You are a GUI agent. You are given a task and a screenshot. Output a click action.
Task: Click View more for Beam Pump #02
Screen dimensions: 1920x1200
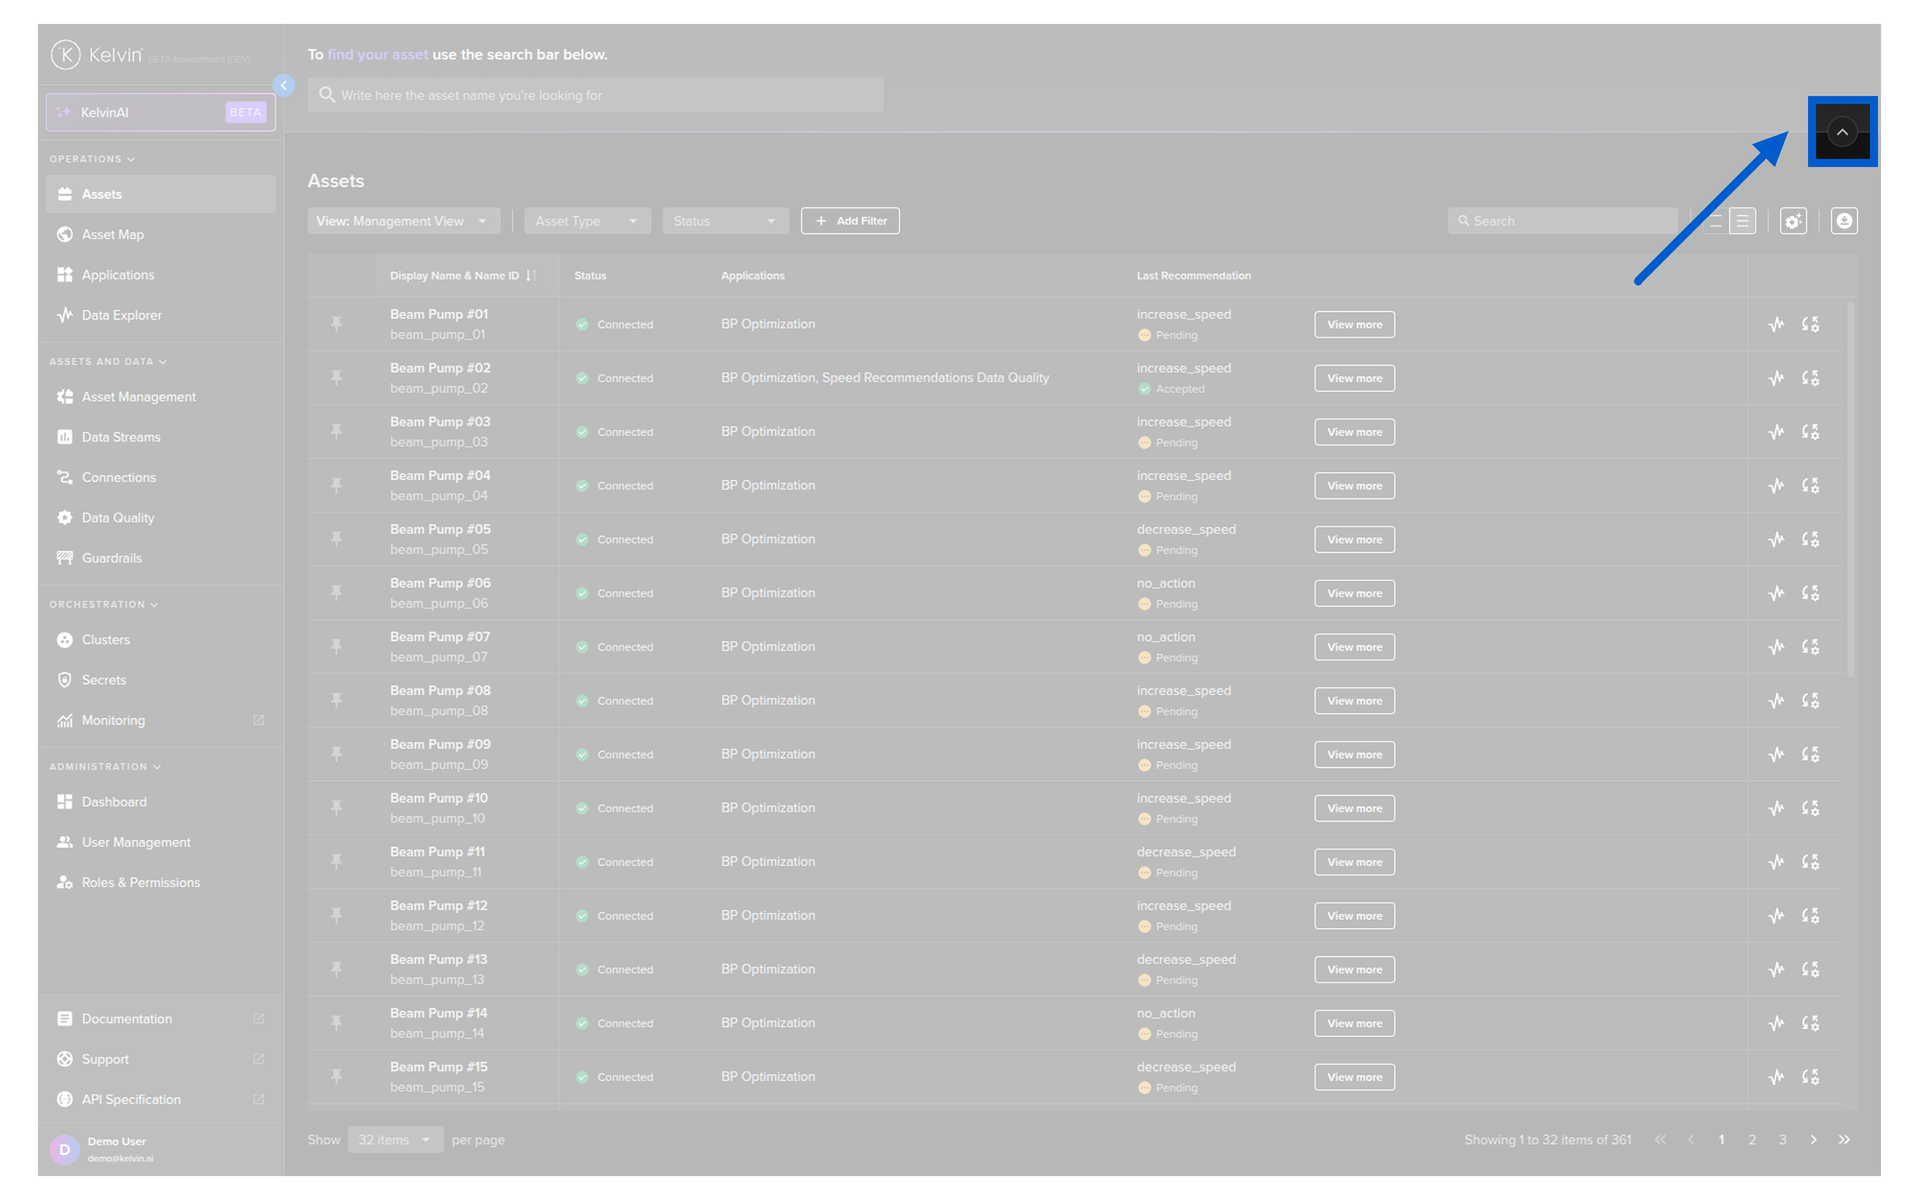[x=1353, y=378]
